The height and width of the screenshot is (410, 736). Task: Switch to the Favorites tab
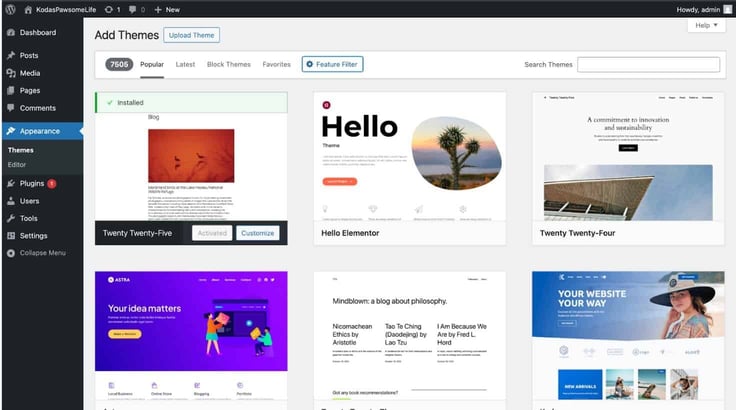point(276,64)
